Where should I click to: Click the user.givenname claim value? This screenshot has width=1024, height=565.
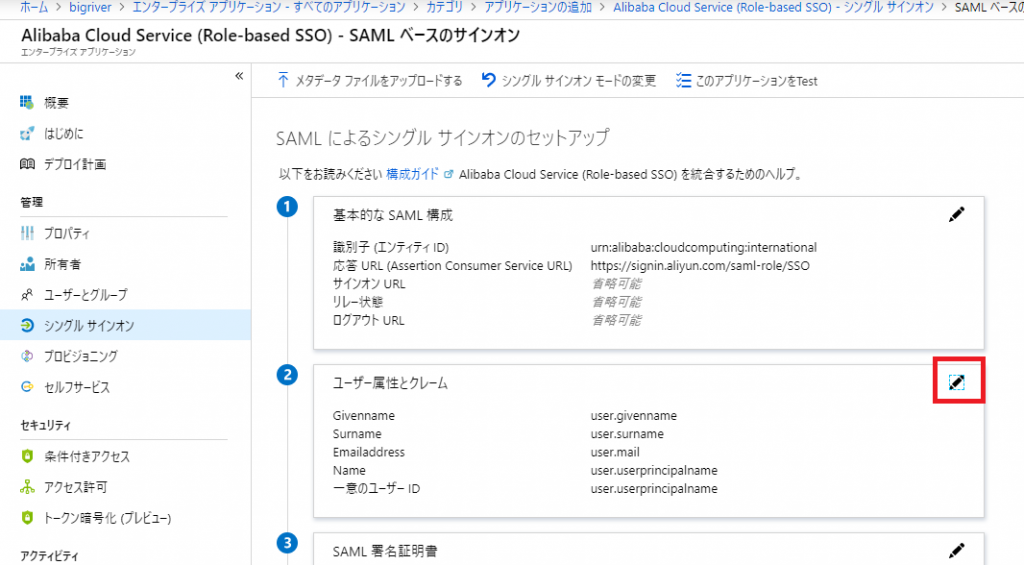click(x=633, y=415)
